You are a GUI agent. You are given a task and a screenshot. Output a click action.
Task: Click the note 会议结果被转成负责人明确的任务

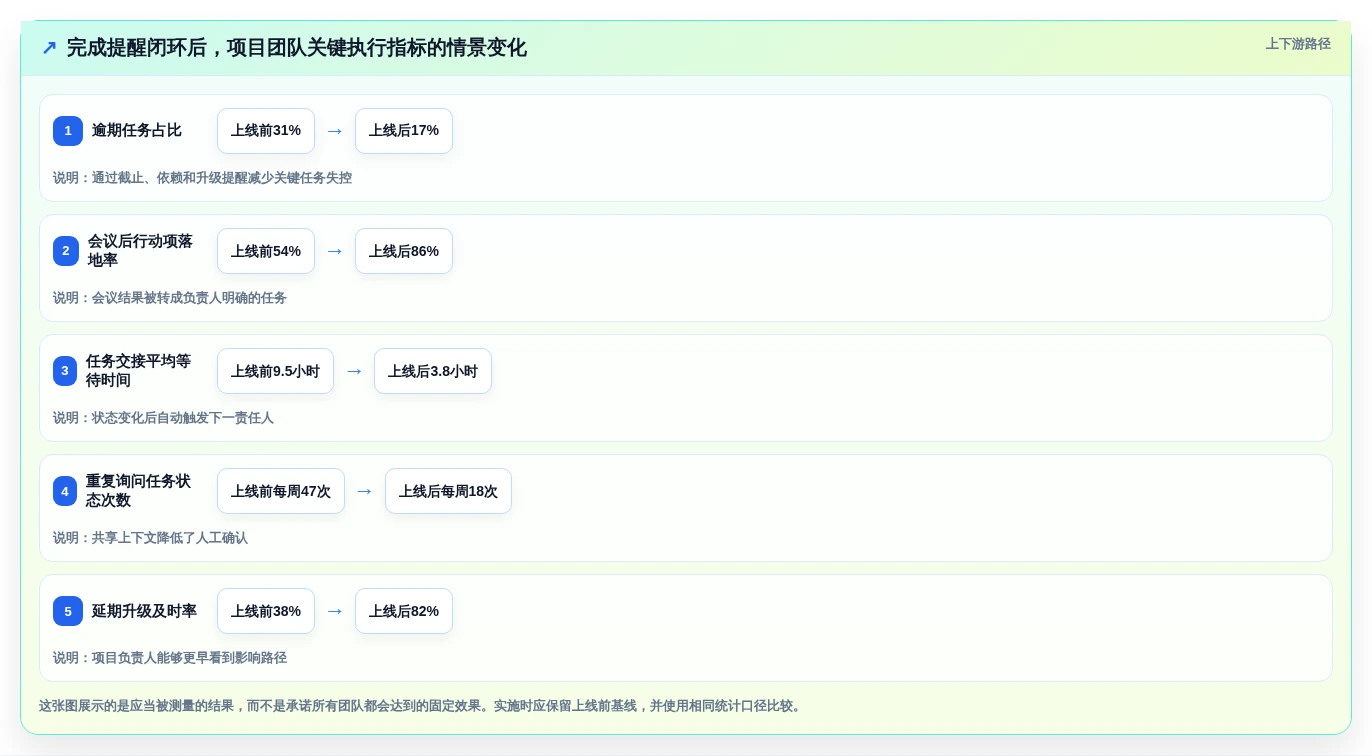click(189, 298)
